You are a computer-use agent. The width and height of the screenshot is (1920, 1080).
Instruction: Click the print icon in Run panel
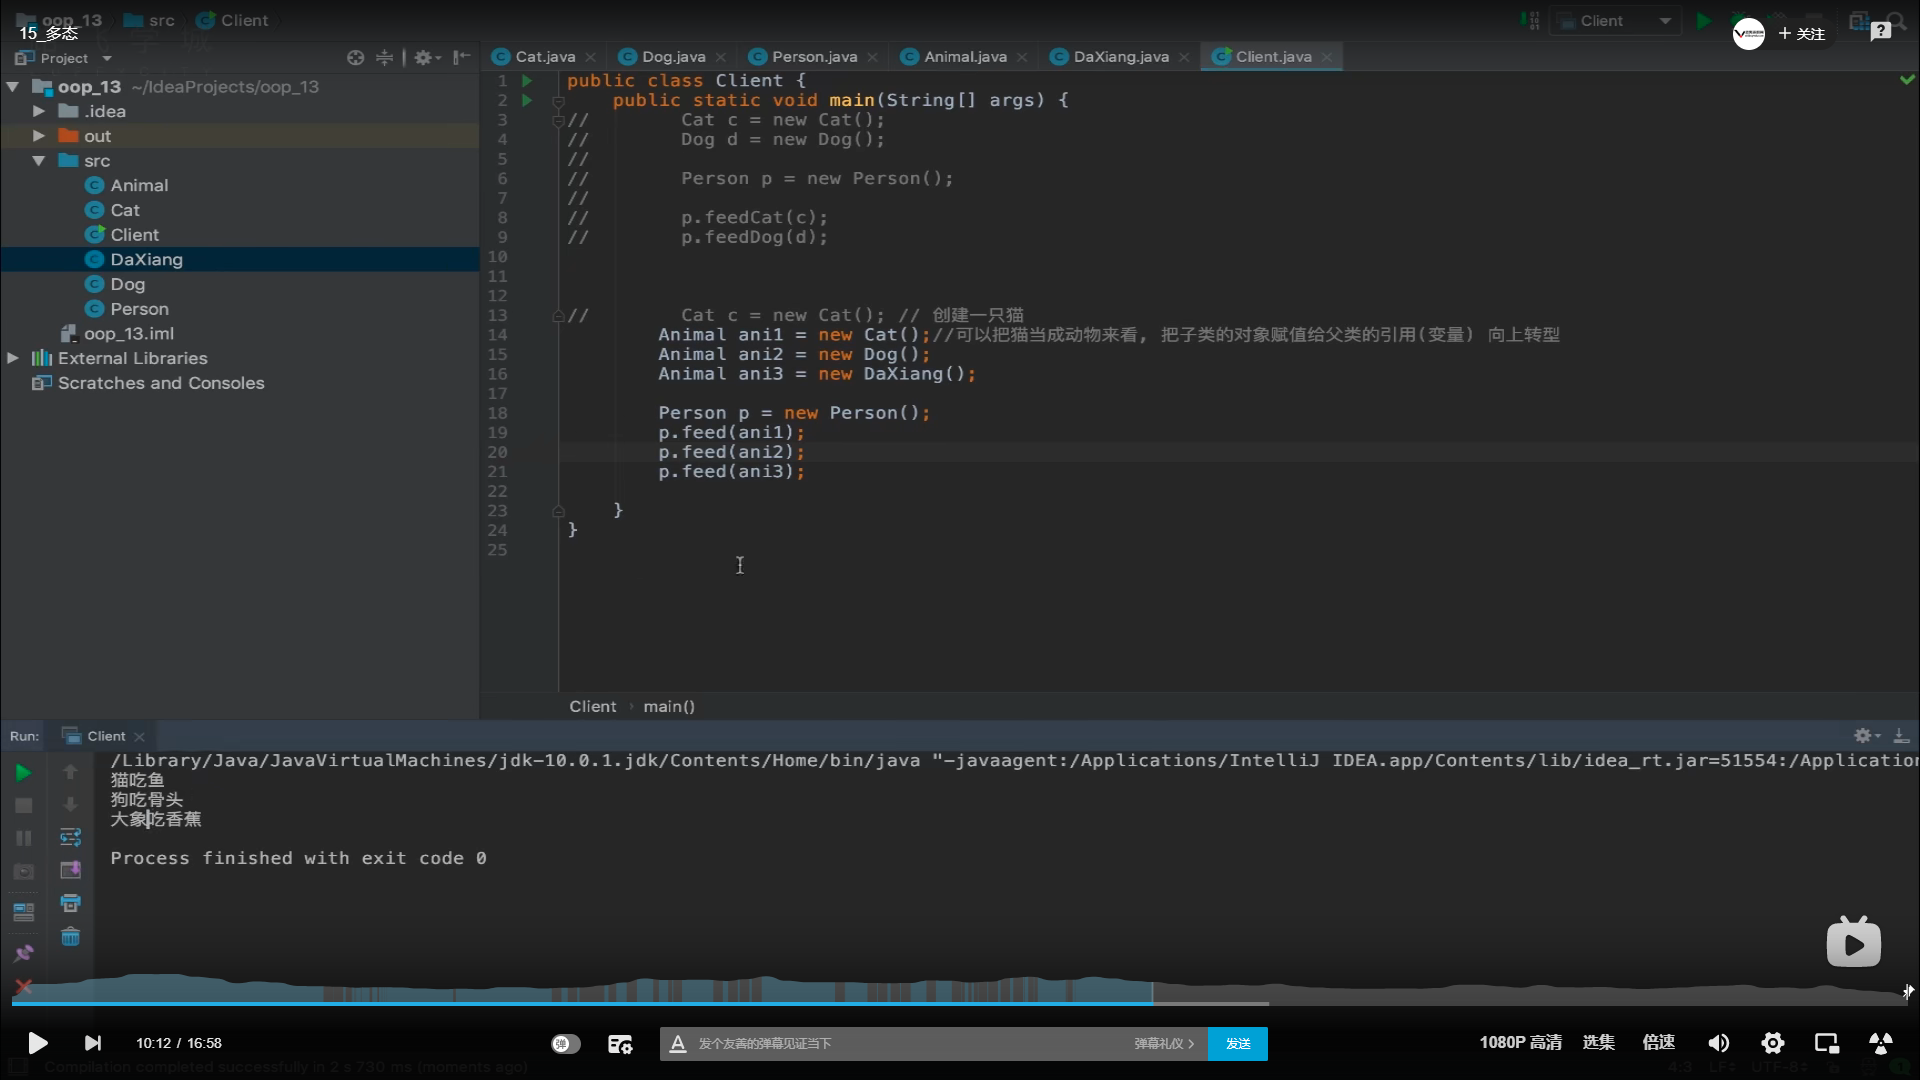[x=70, y=903]
